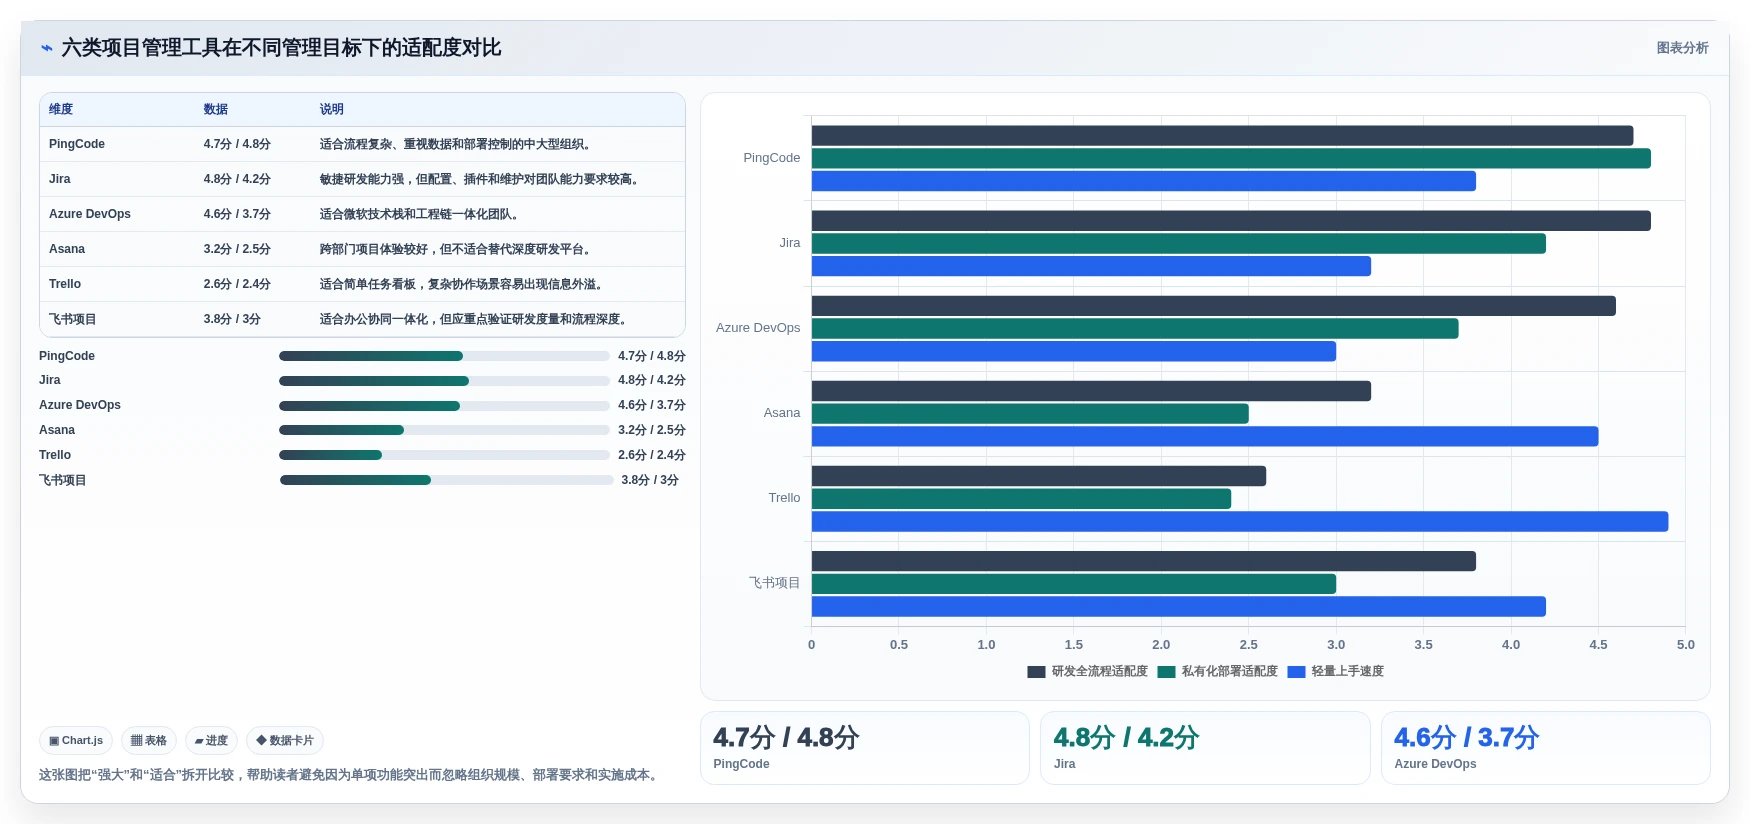Click the Asana progress bar

(444, 430)
